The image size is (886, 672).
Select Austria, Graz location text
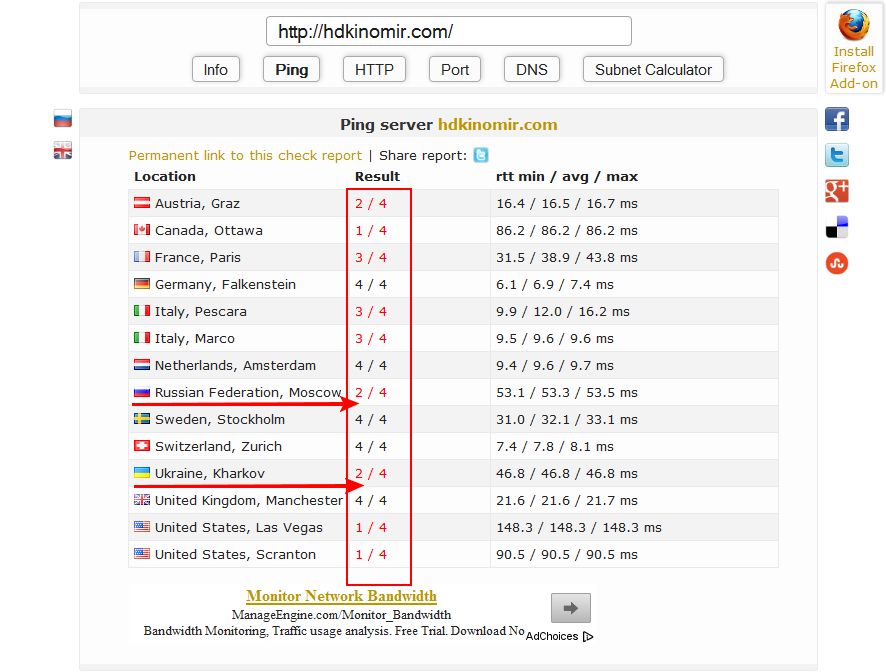pyautogui.click(x=197, y=203)
